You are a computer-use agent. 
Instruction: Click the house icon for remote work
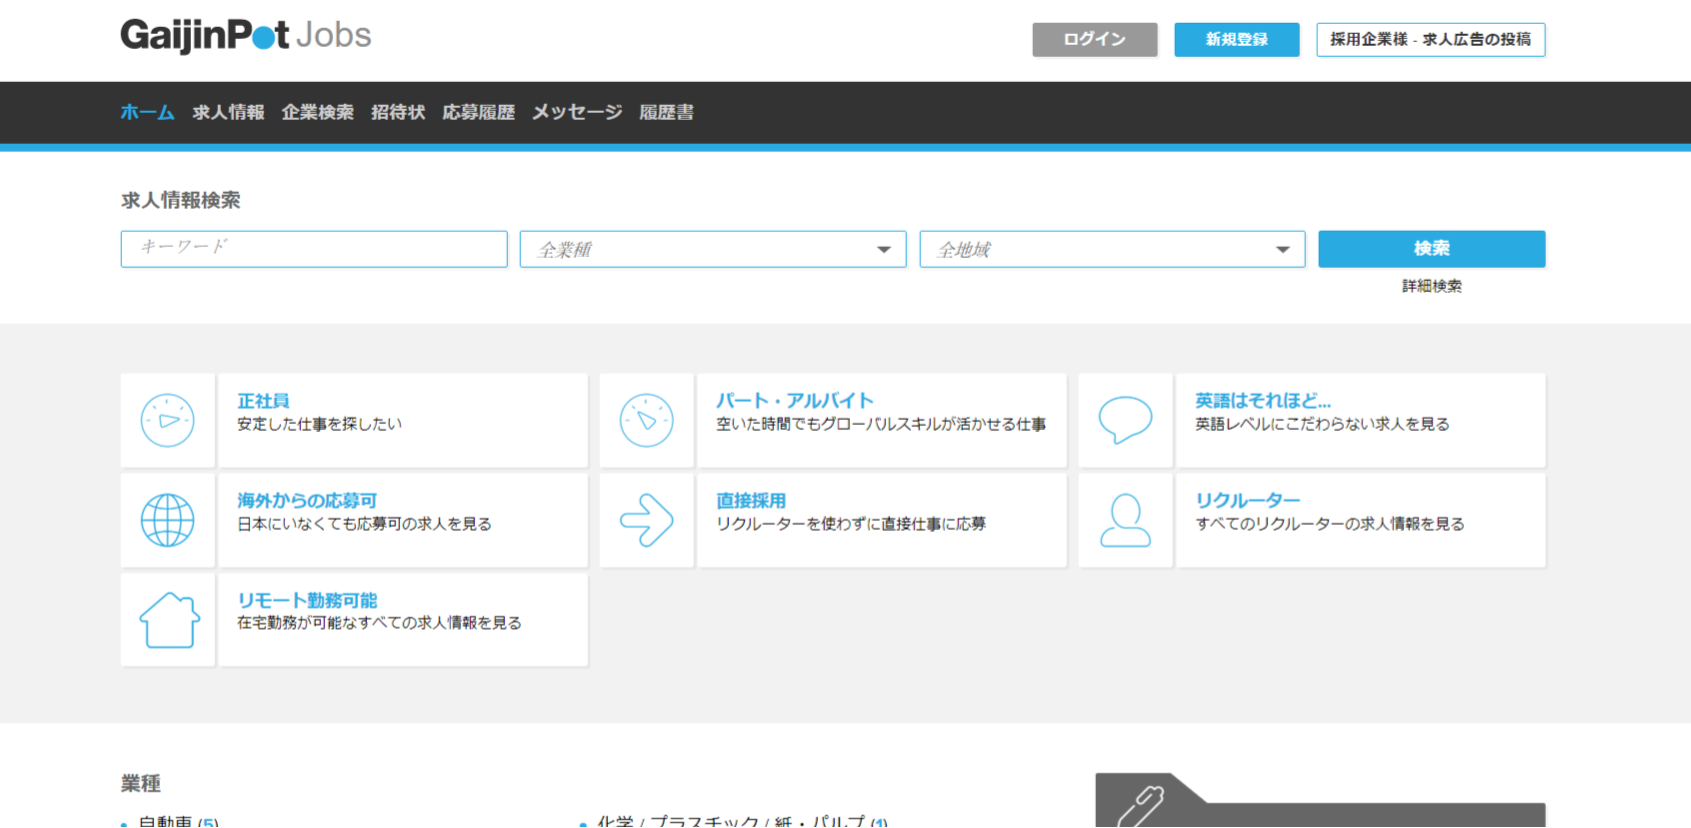click(x=168, y=620)
